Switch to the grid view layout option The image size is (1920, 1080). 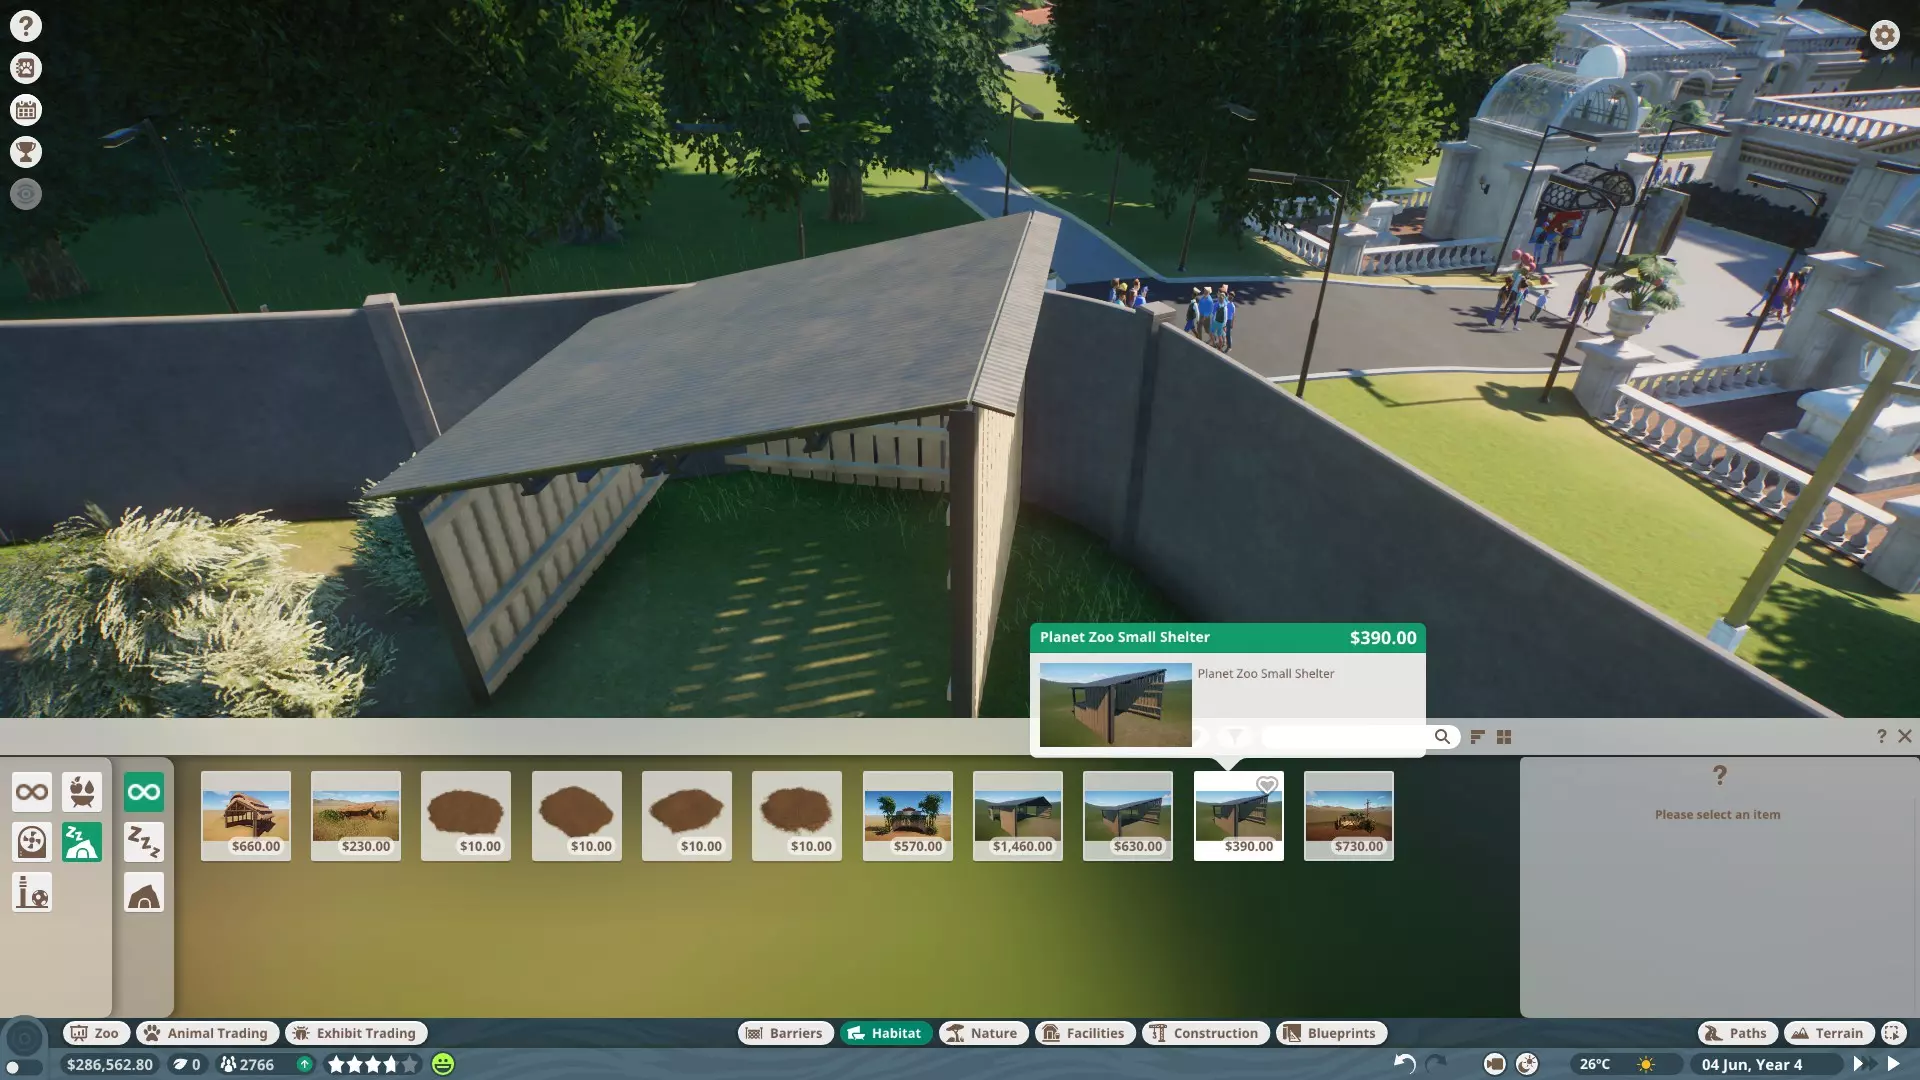pos(1504,737)
